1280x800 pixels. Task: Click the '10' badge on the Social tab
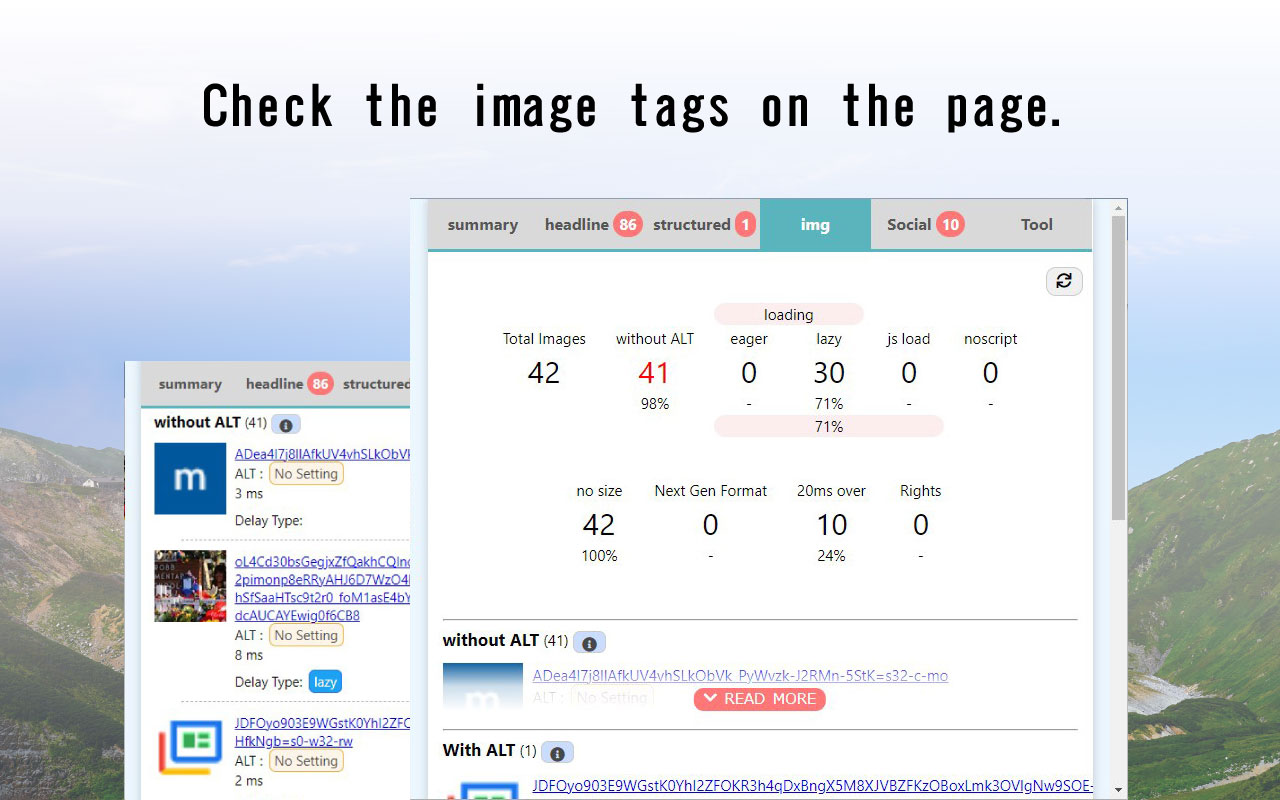point(951,224)
